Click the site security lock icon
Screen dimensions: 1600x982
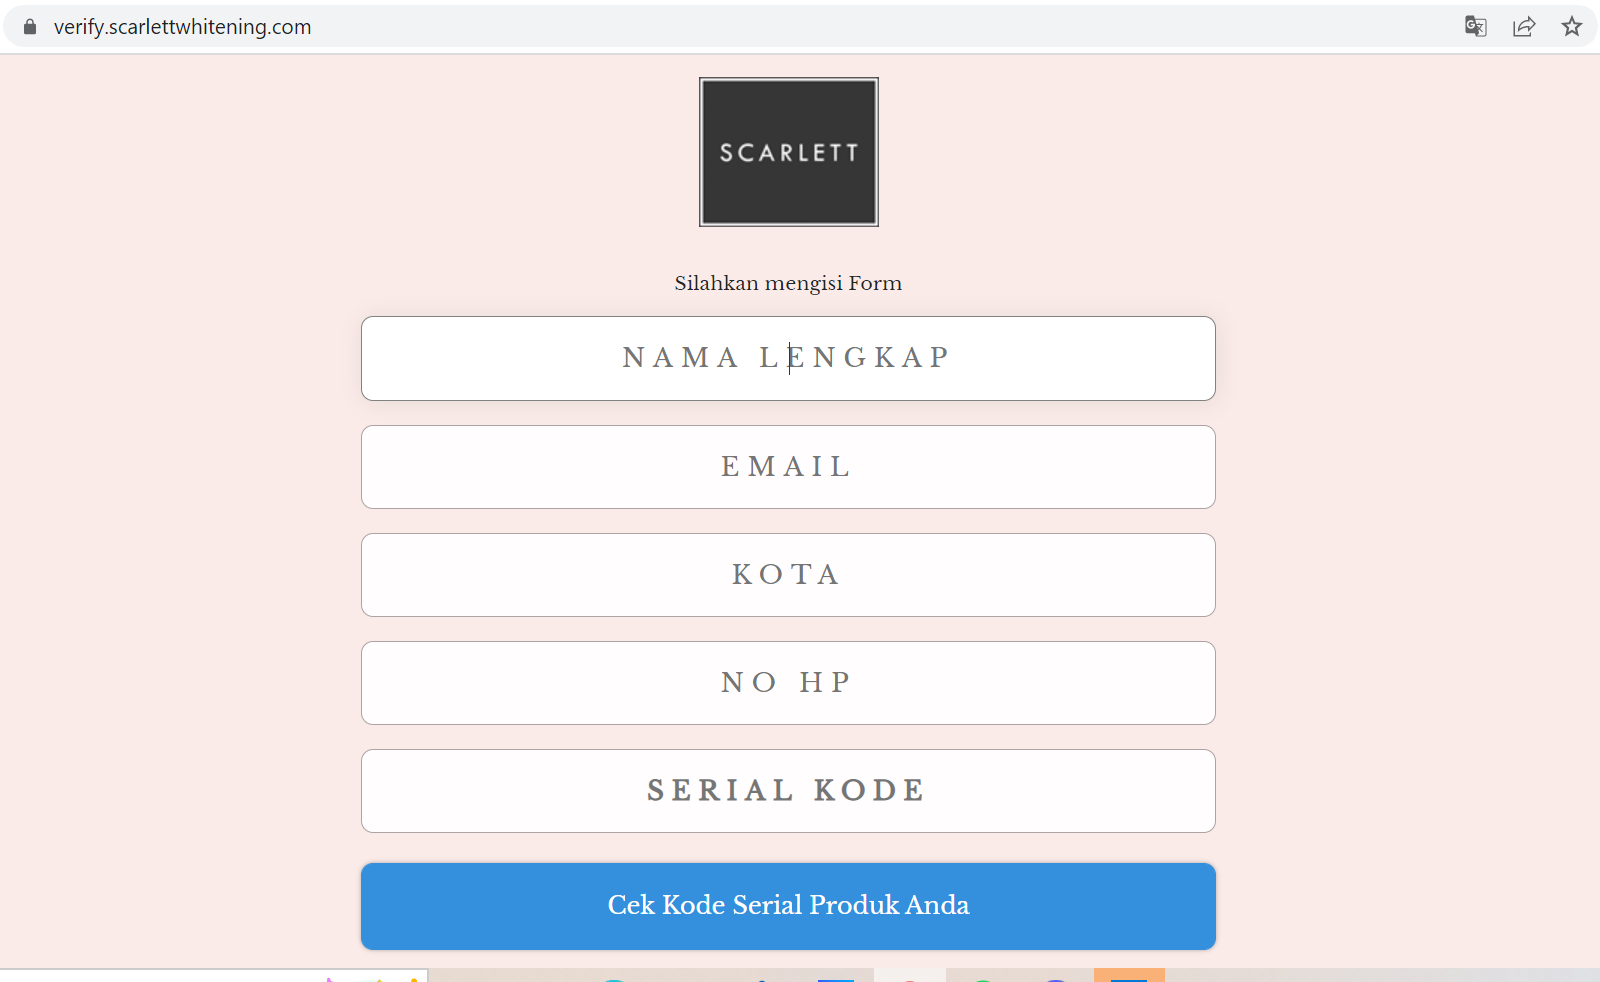(30, 27)
